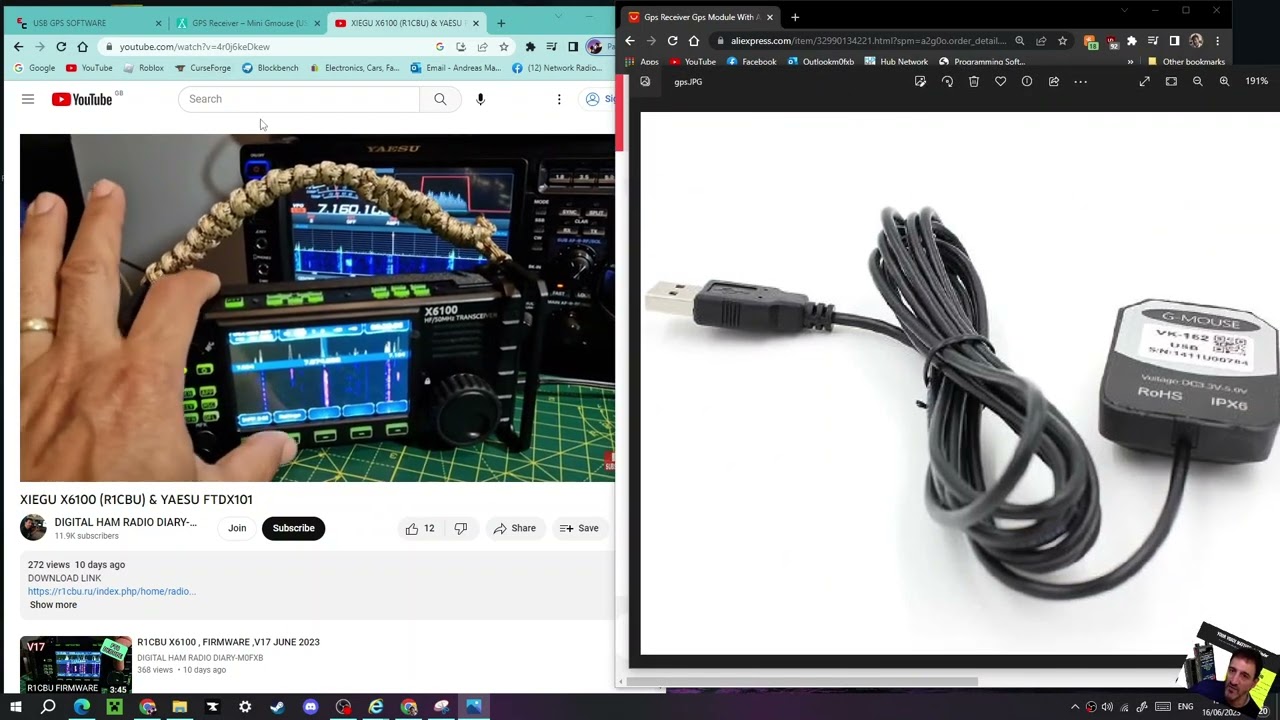Open Windows Start menu

(15, 707)
